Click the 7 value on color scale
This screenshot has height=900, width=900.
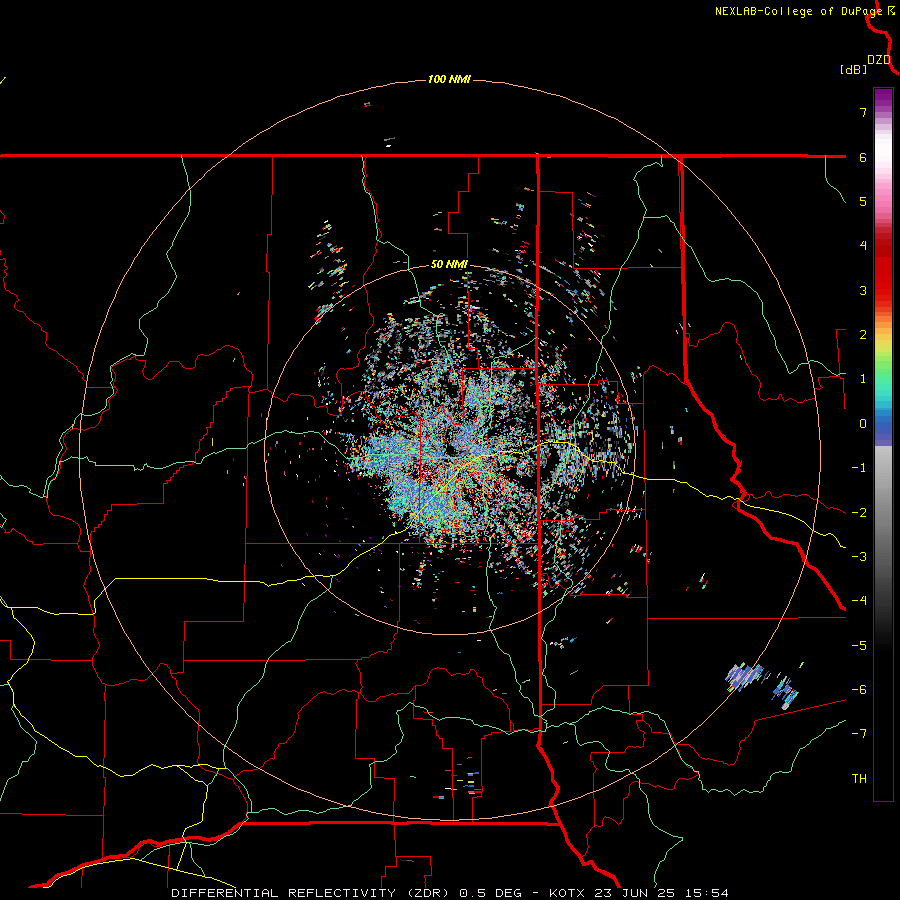point(863,112)
